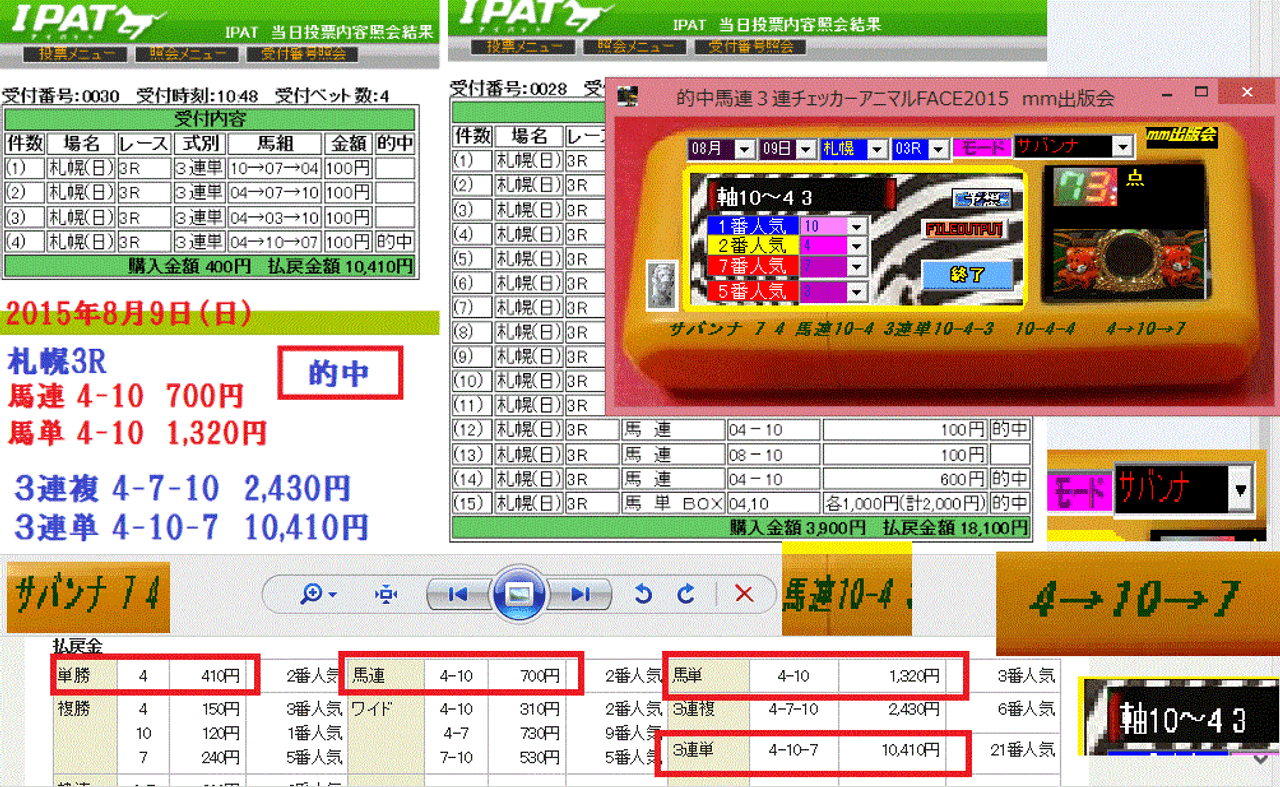This screenshot has width=1280, height=787.
Task: Expand the 2番人気 dropdown showing 4
Action: tap(856, 247)
